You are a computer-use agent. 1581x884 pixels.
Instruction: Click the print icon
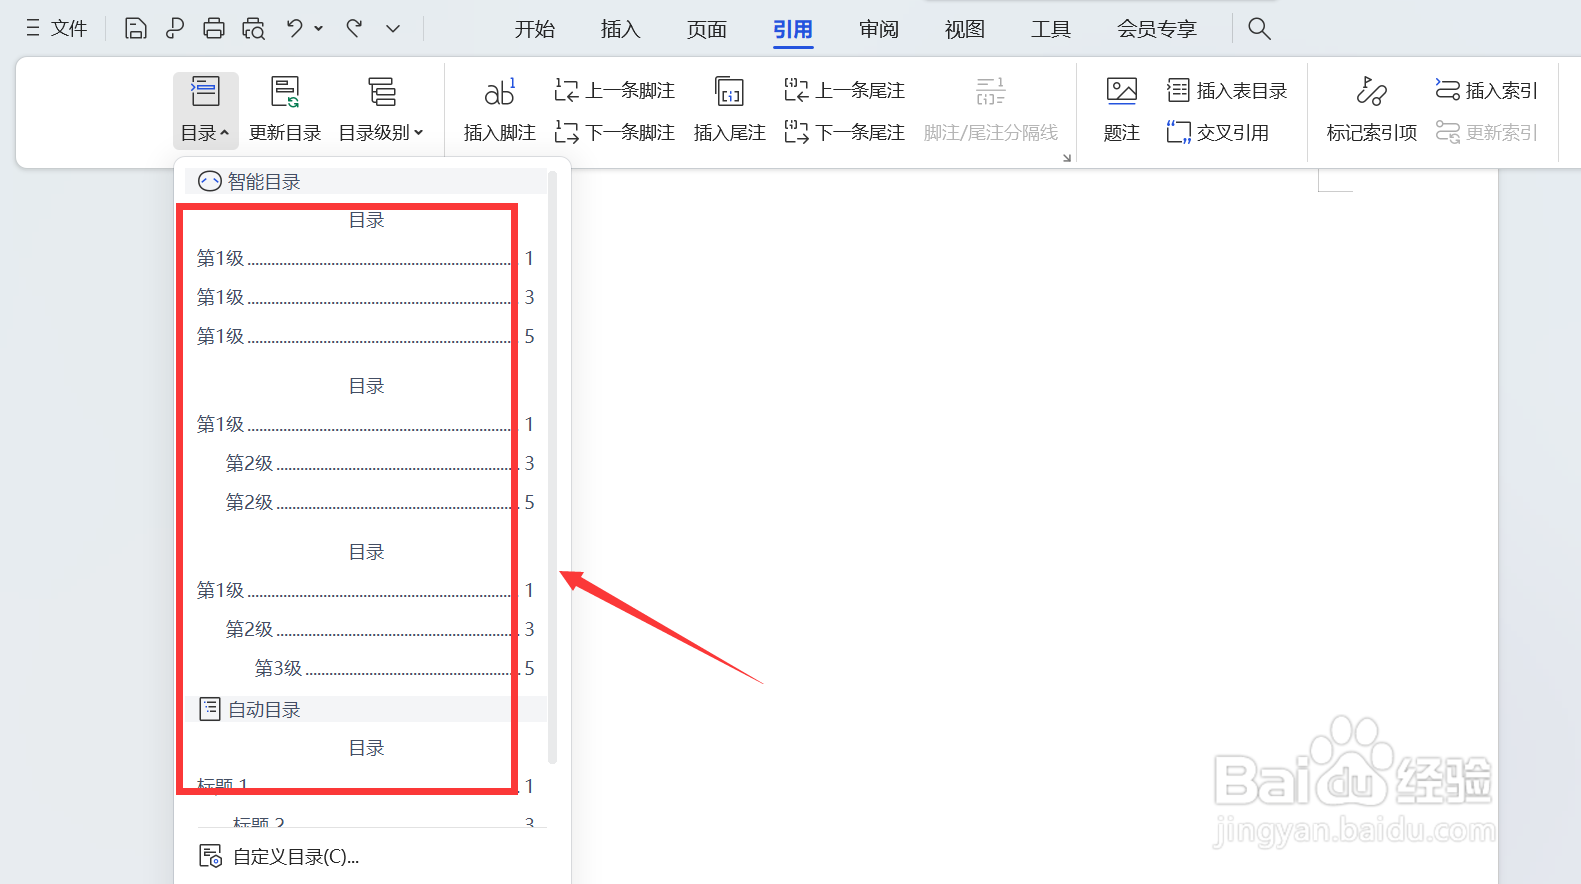pyautogui.click(x=214, y=28)
